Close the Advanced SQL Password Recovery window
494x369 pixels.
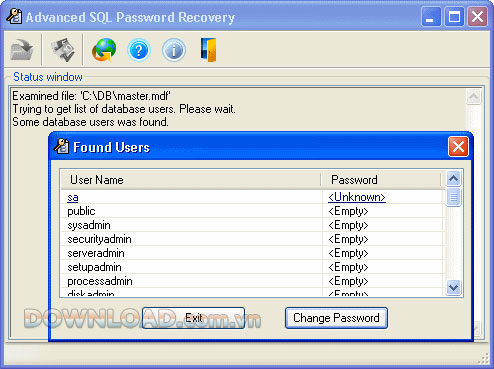point(477,17)
